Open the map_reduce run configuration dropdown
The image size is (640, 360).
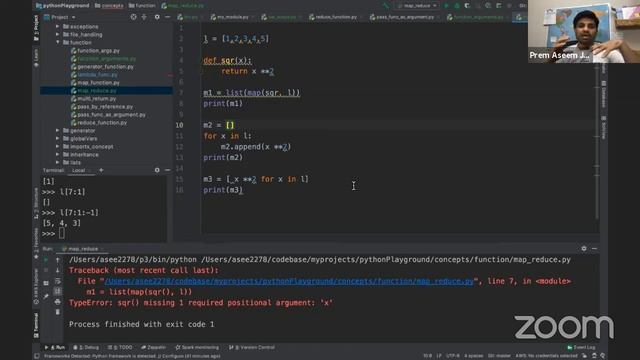pos(417,6)
